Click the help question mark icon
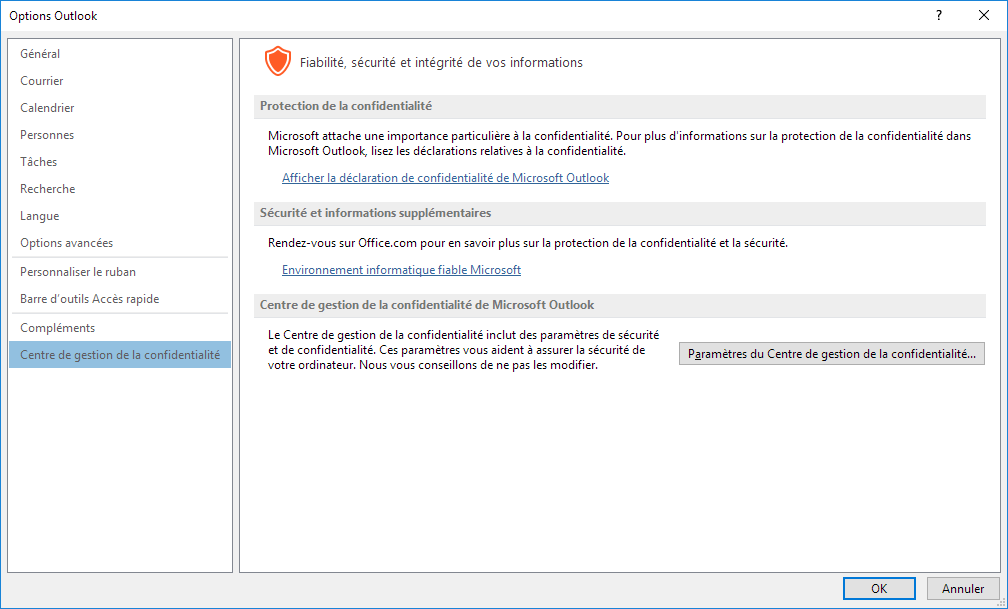The width and height of the screenshot is (1008, 609). click(x=939, y=15)
